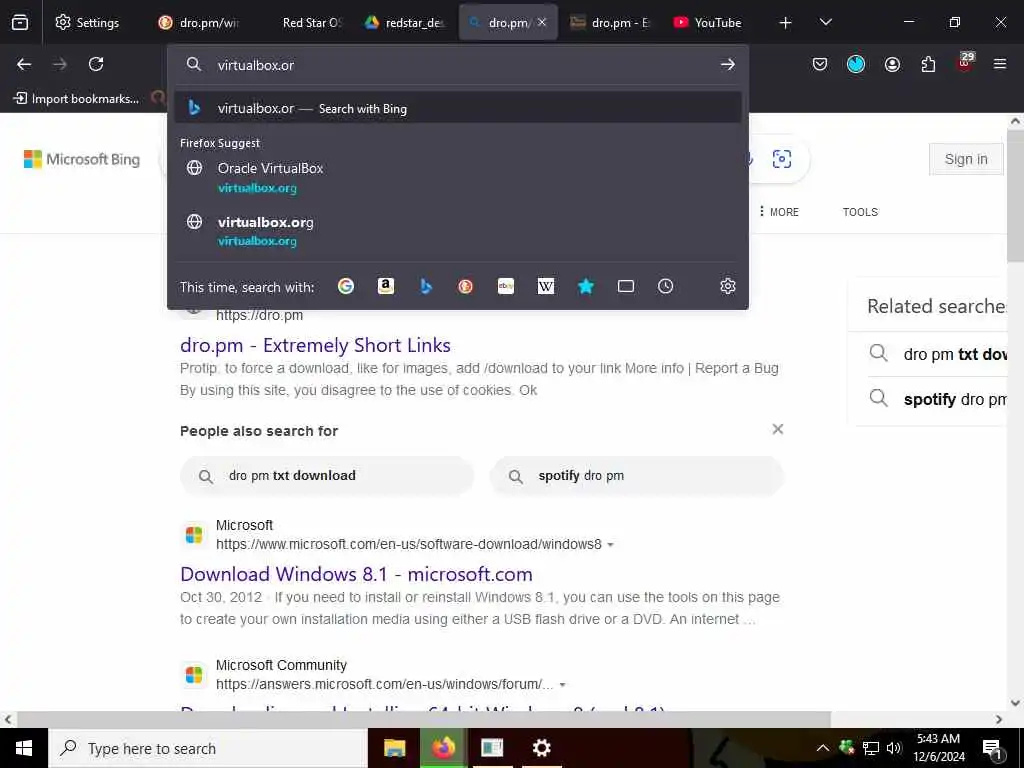The height and width of the screenshot is (768, 1024).
Task: Save page to Pocket icon
Action: [820, 64]
